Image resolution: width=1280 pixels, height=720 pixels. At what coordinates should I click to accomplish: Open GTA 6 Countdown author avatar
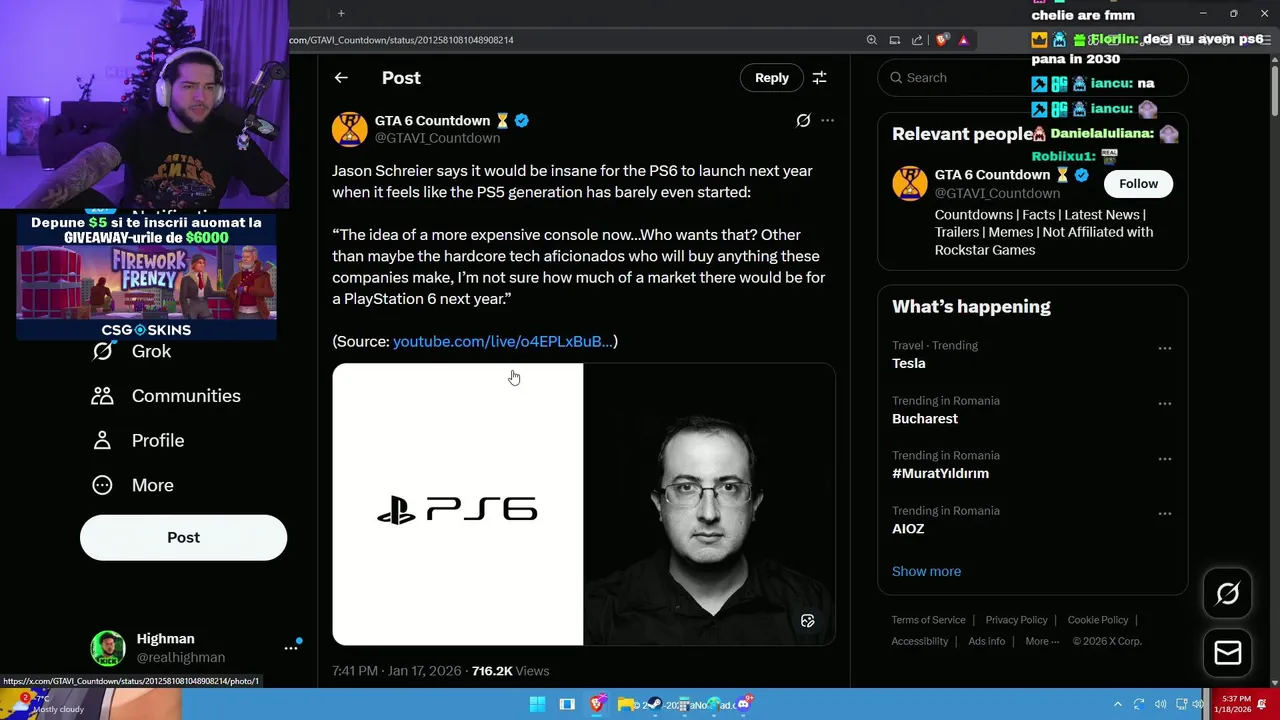[349, 129]
